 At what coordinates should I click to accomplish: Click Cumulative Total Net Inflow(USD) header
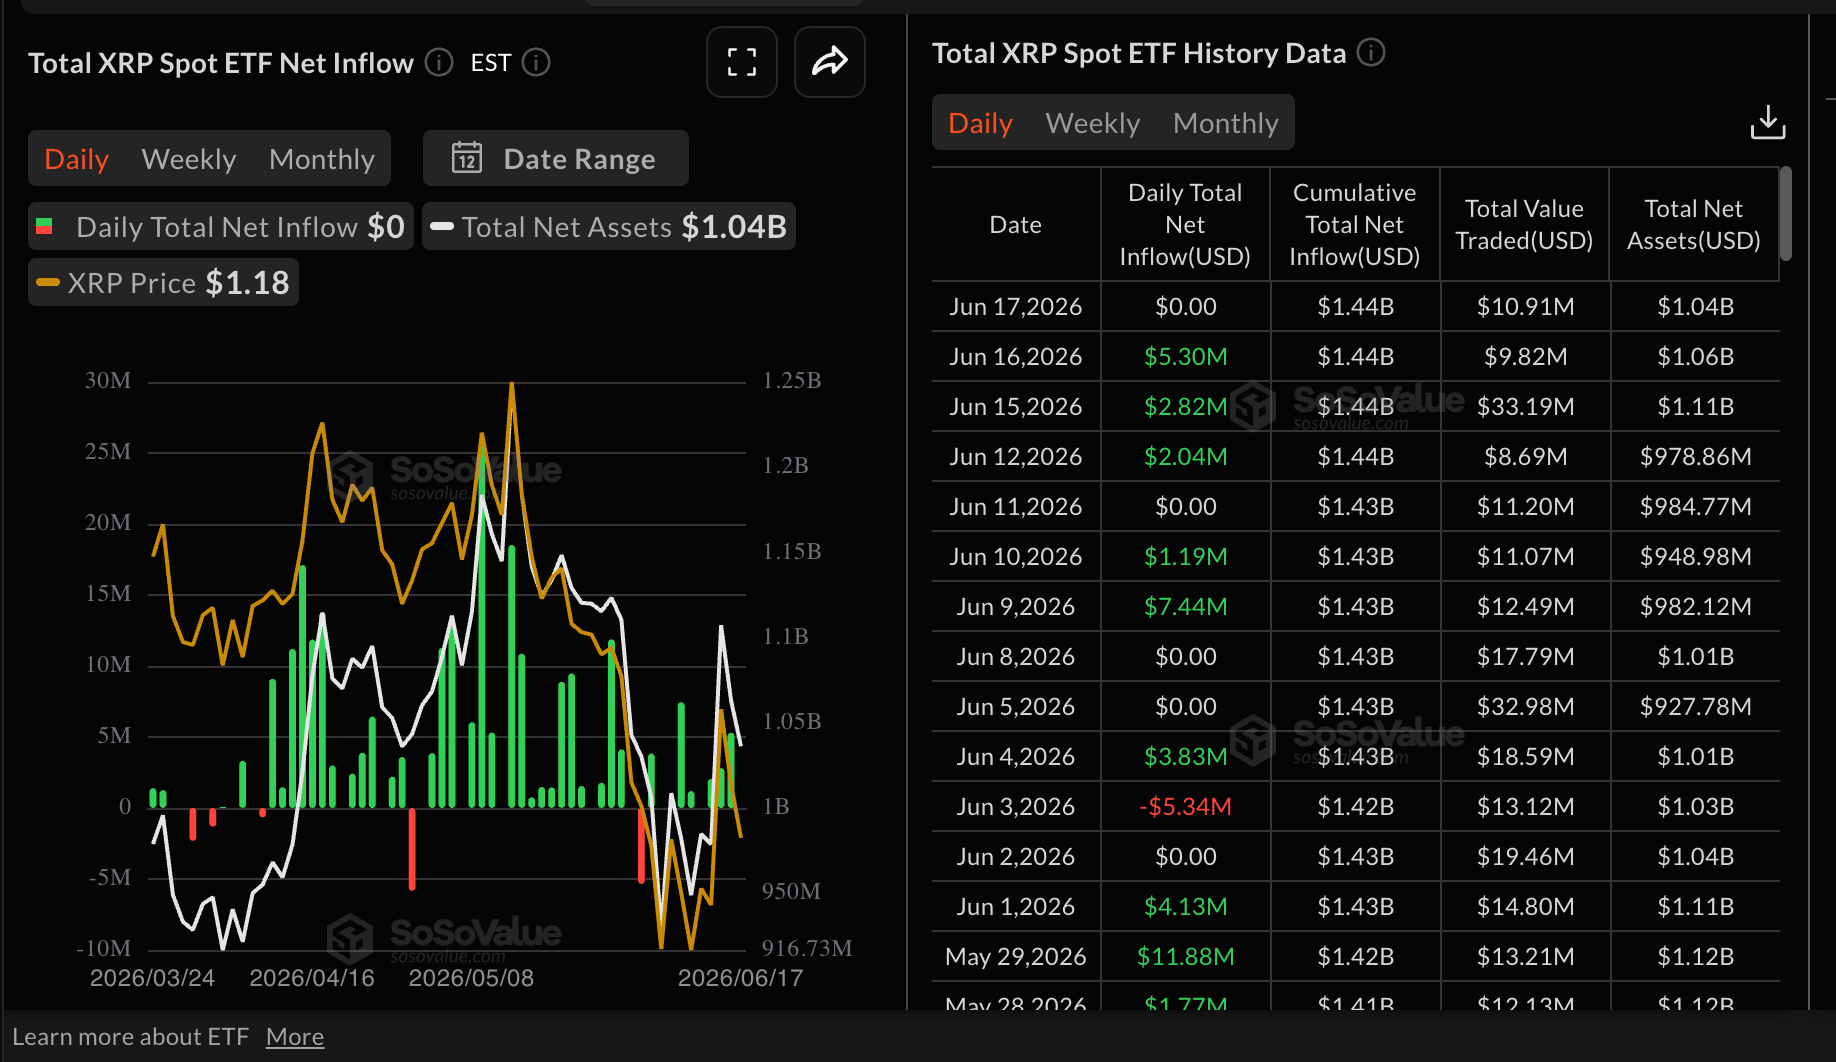(1355, 225)
